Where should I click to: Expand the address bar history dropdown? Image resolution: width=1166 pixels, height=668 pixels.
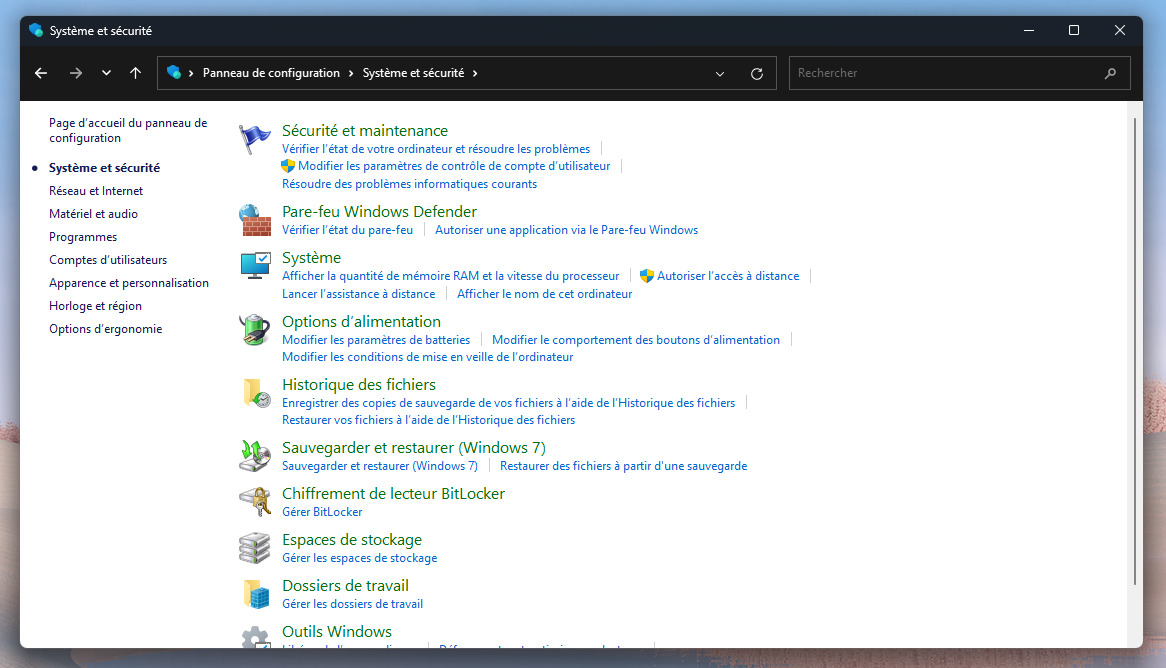[720, 73]
